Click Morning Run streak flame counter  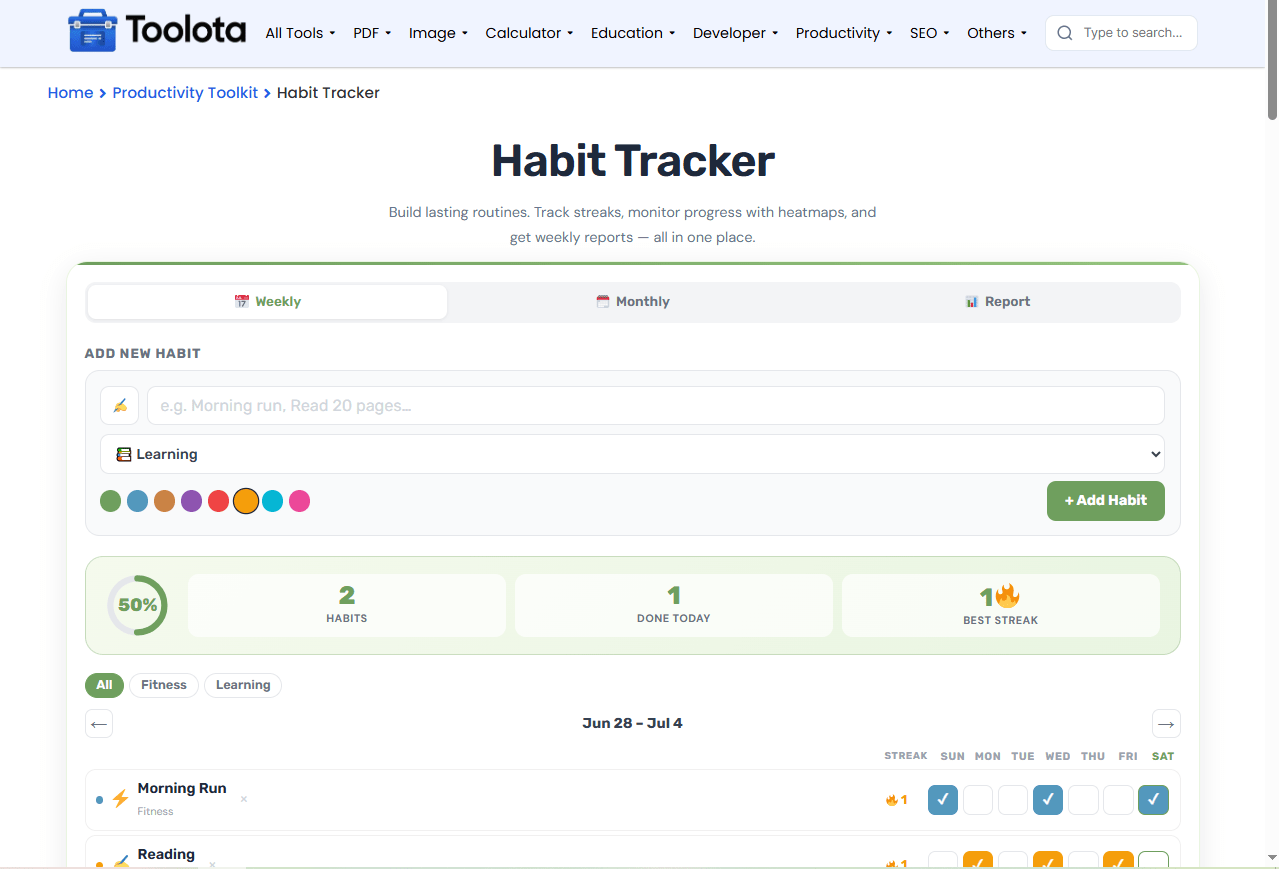click(897, 800)
